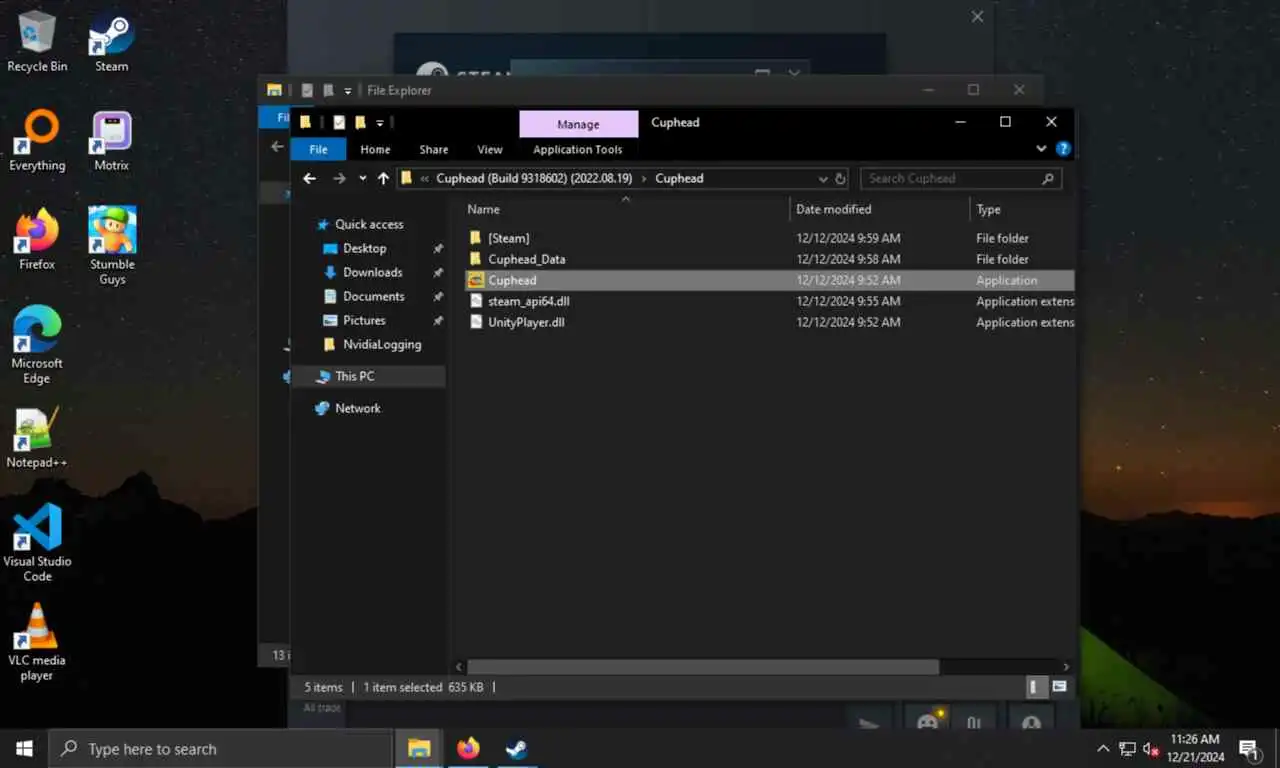Image resolution: width=1280 pixels, height=768 pixels.
Task: Click the muted volume tray icon
Action: point(1152,749)
